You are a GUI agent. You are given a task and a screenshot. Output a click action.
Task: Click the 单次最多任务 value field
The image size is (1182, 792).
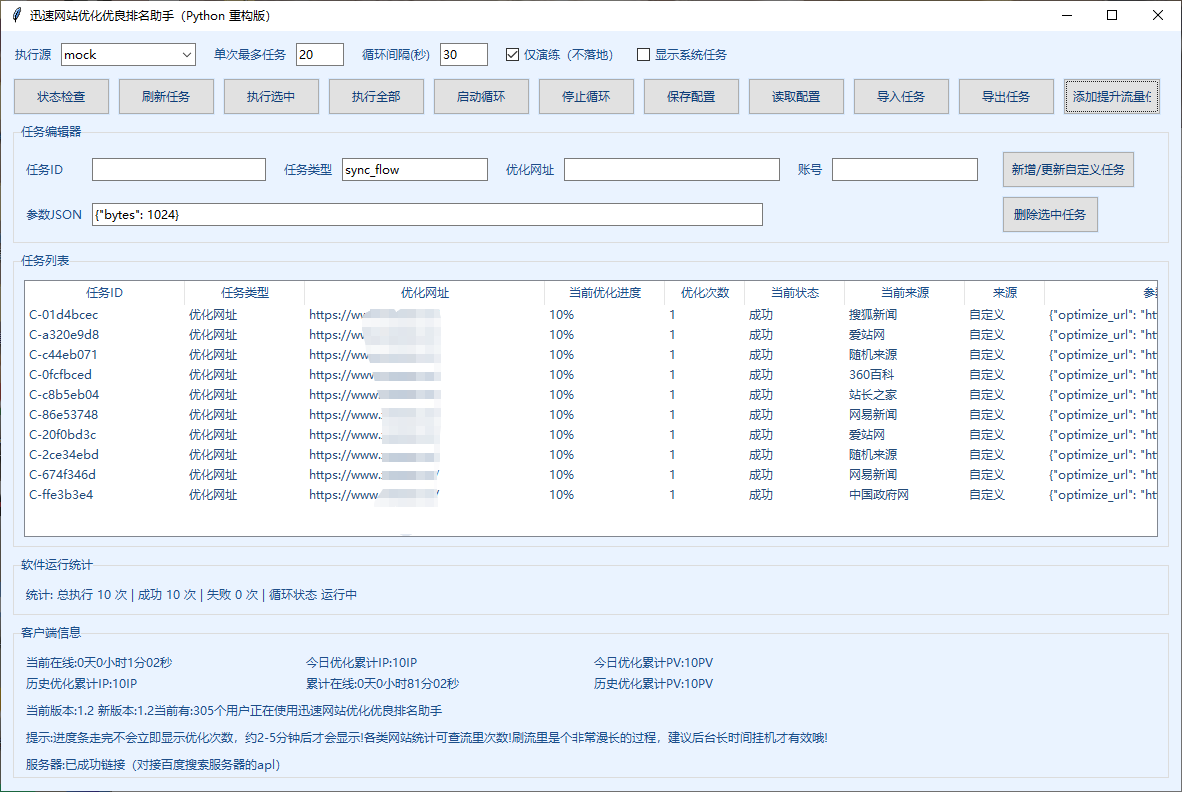point(320,55)
